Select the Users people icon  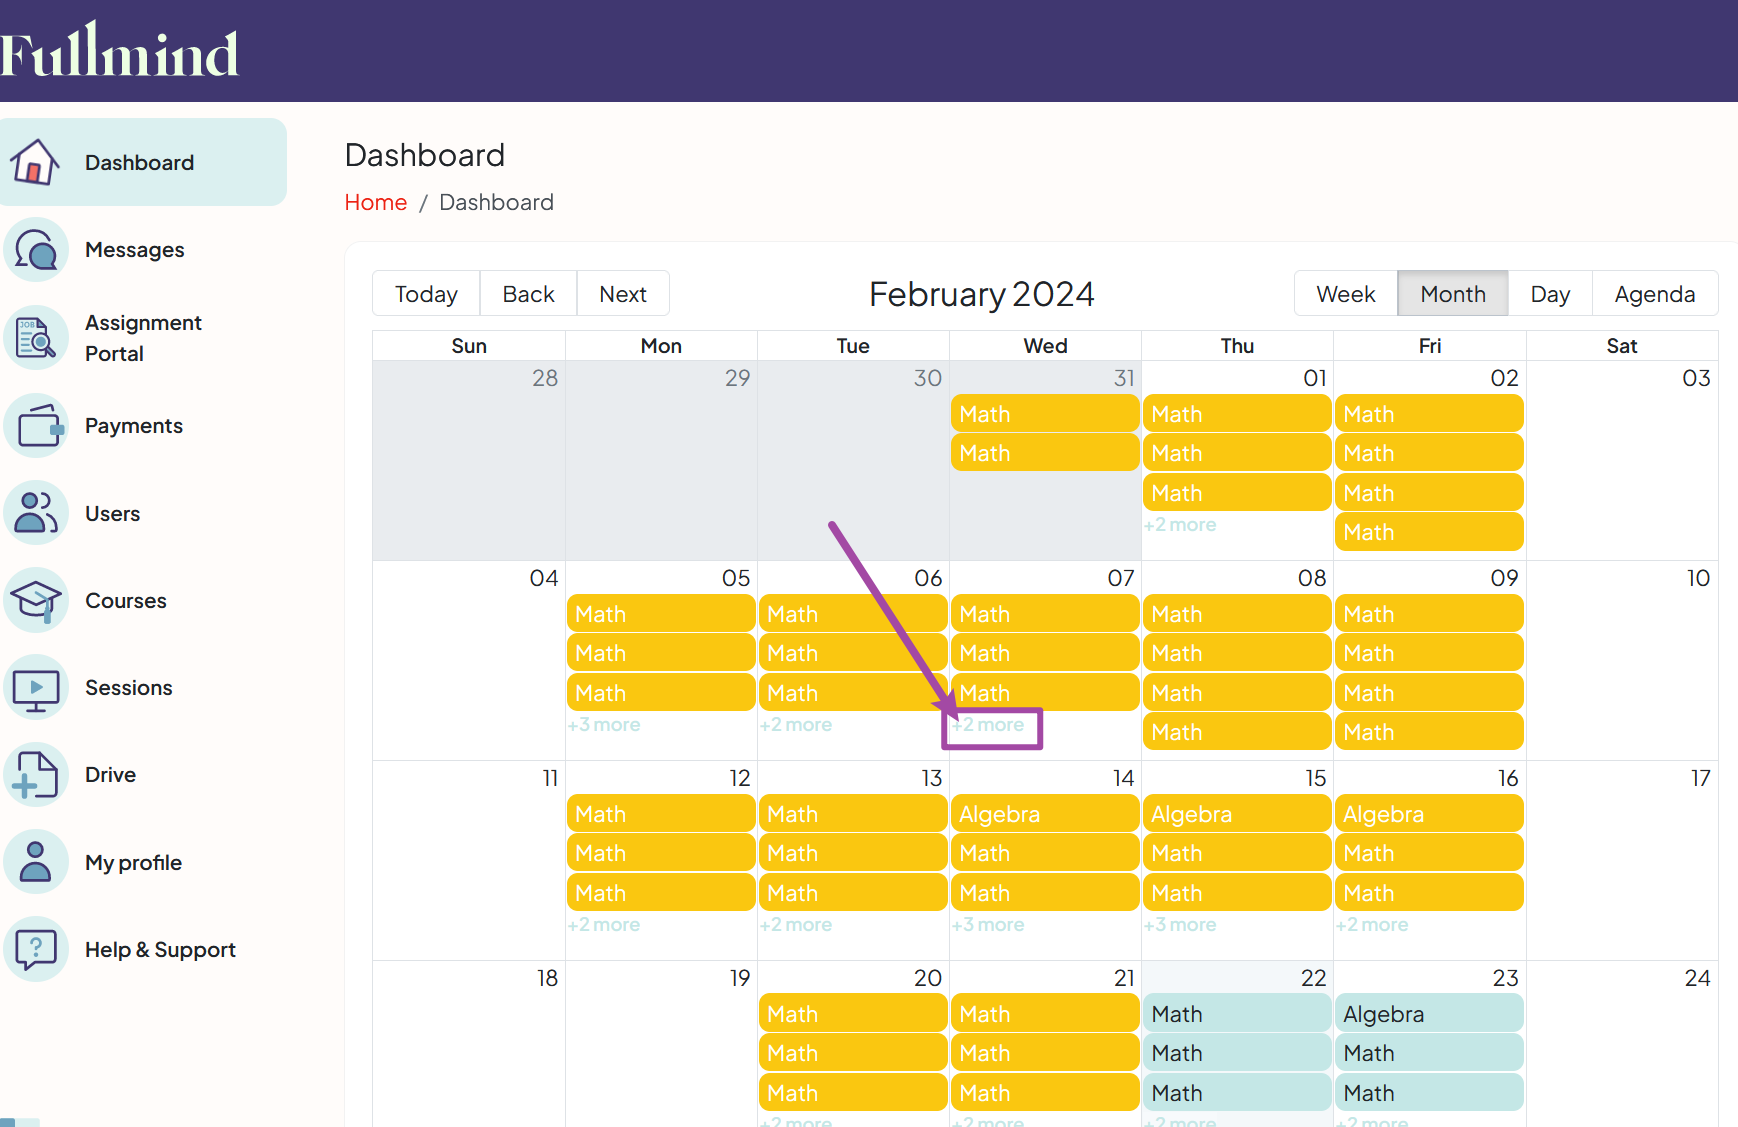36,513
